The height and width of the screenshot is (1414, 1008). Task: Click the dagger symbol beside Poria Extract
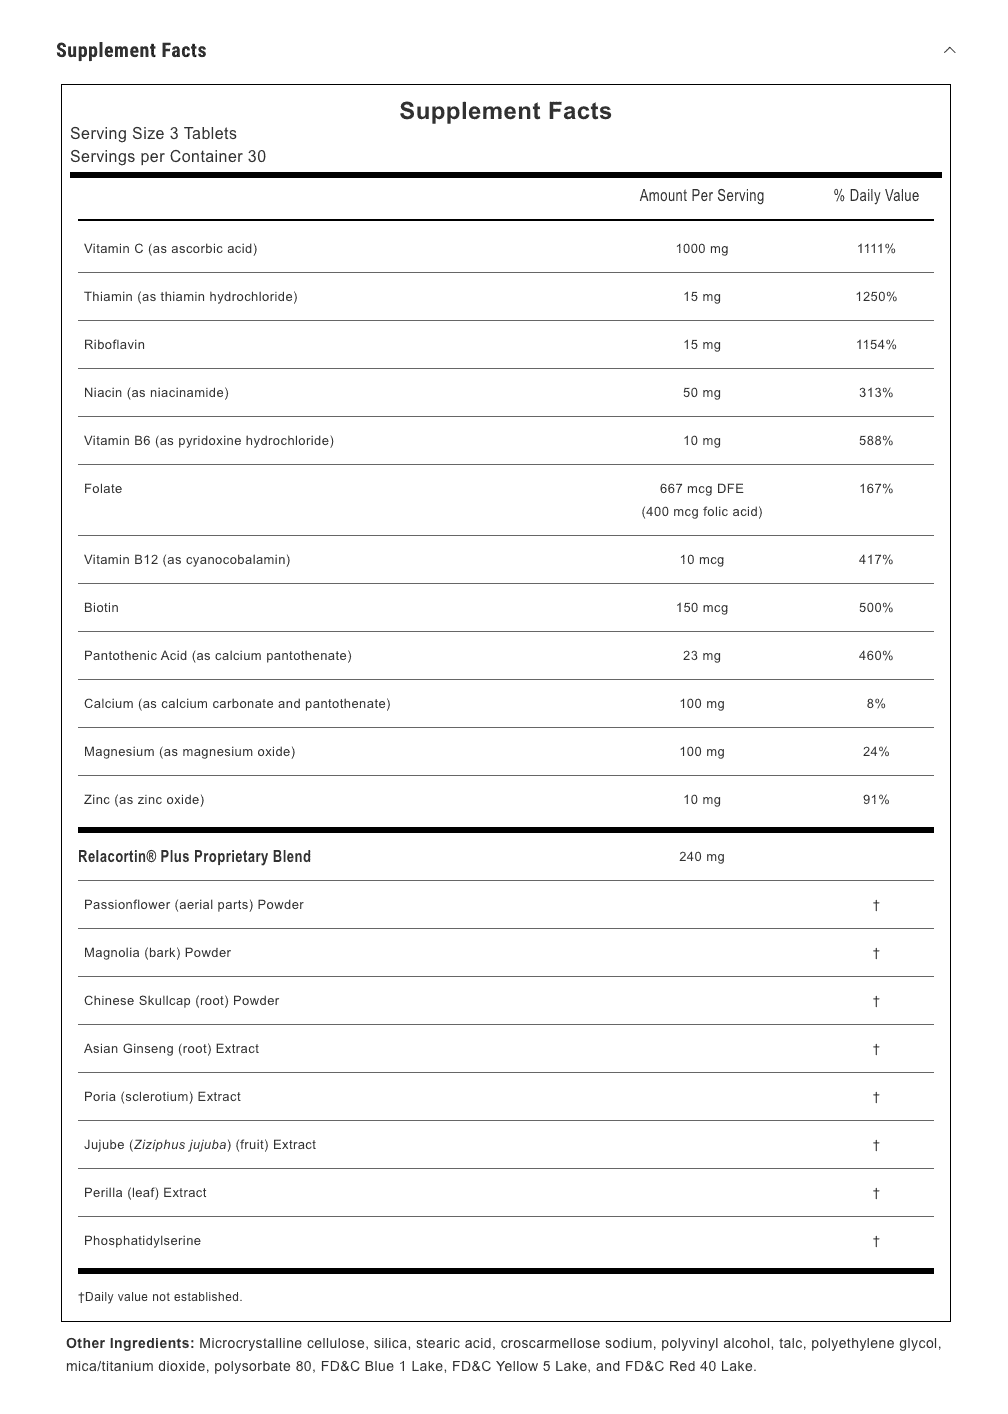click(876, 1097)
